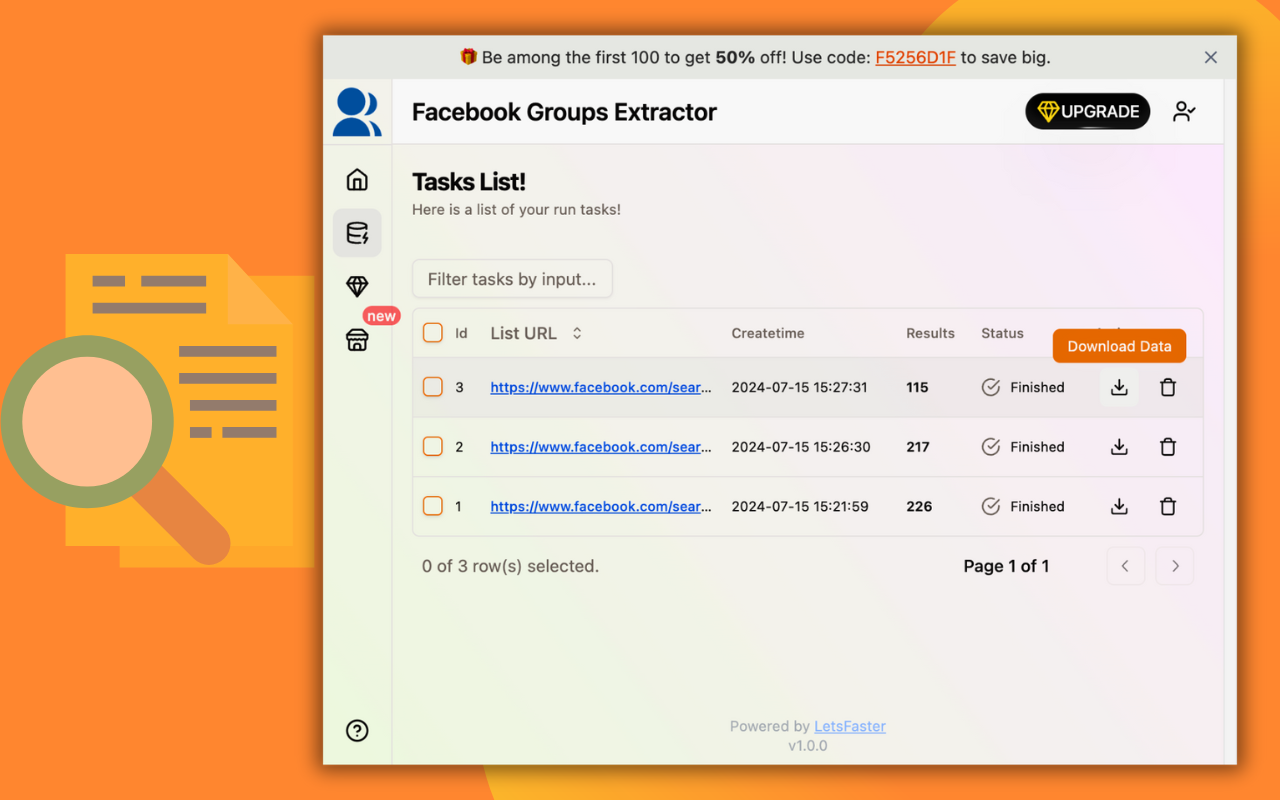Open Facebook URL of task 1
Screen dimensions: 1280x800
[x=601, y=507]
